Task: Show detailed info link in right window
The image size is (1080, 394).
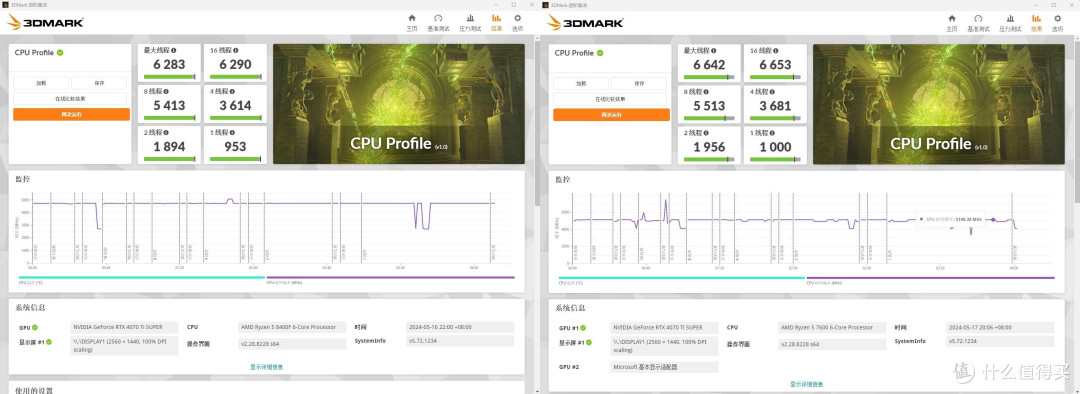Action: point(807,384)
